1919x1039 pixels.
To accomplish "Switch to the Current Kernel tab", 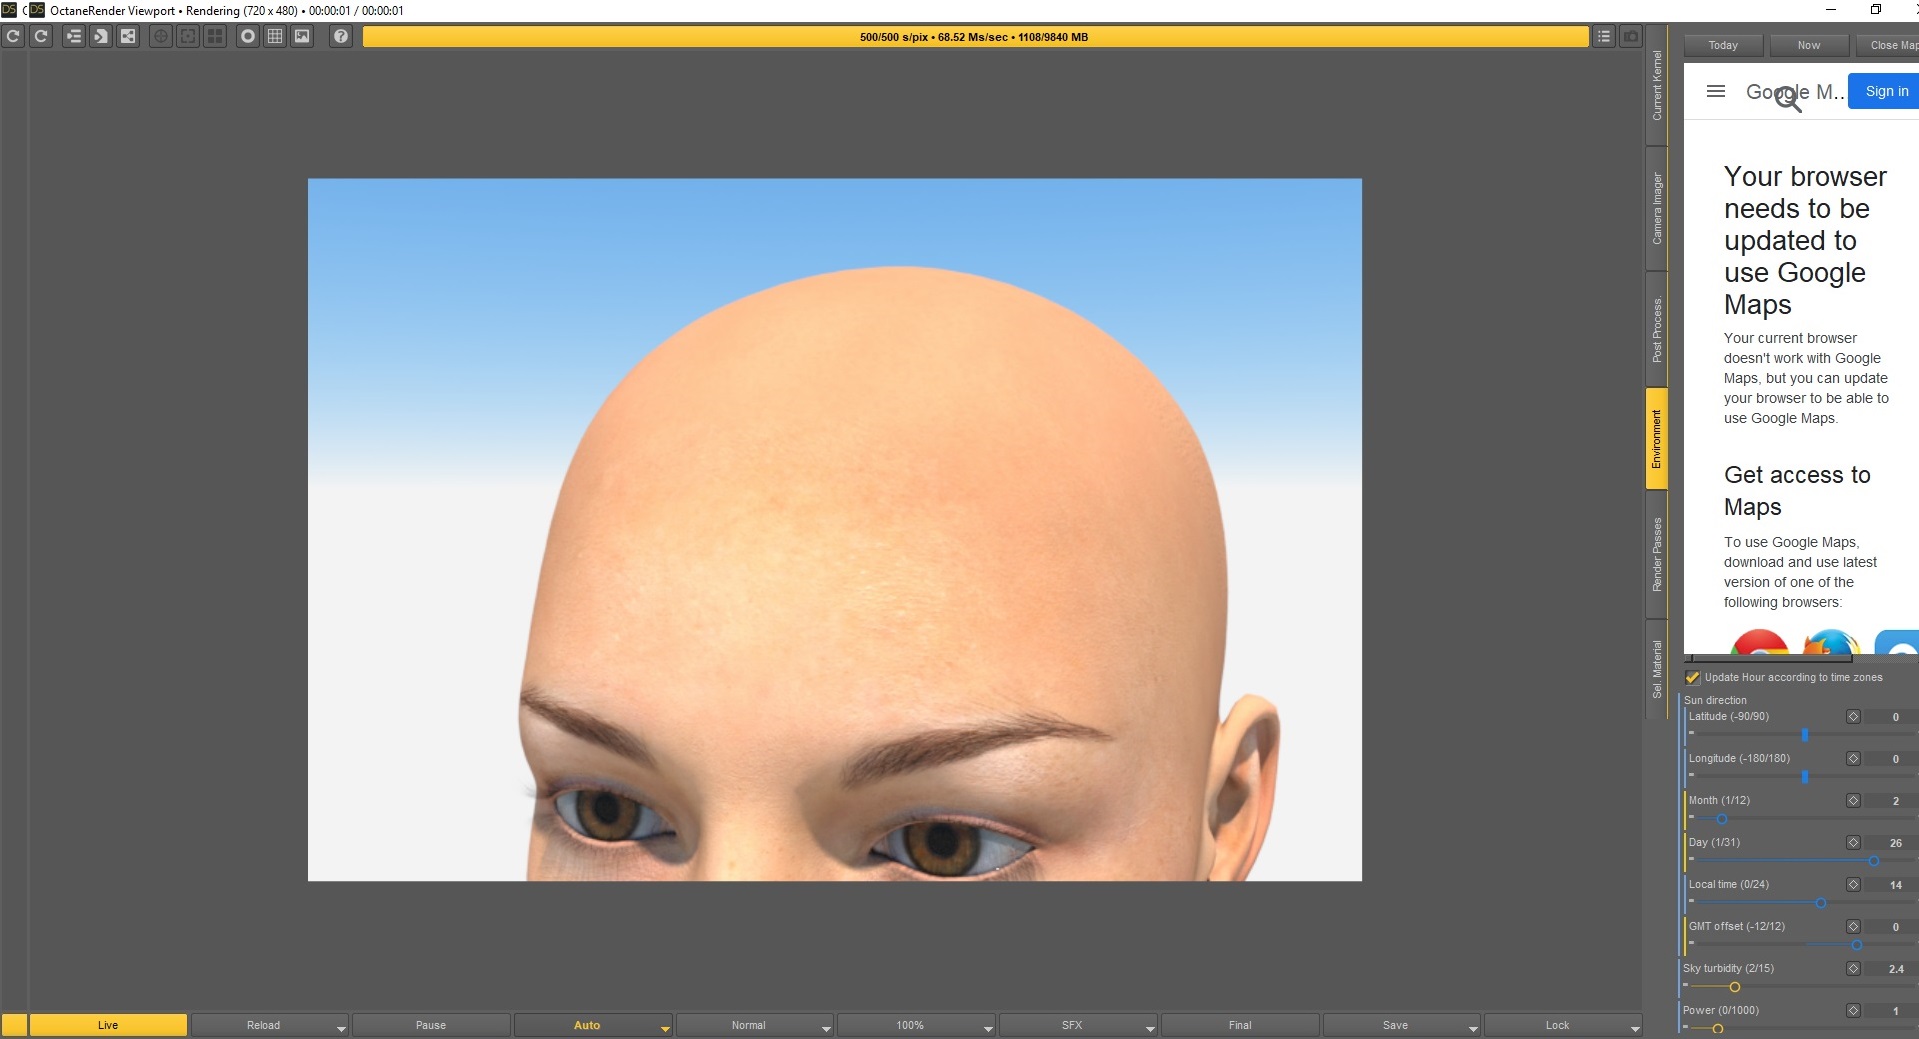I will point(1657,86).
